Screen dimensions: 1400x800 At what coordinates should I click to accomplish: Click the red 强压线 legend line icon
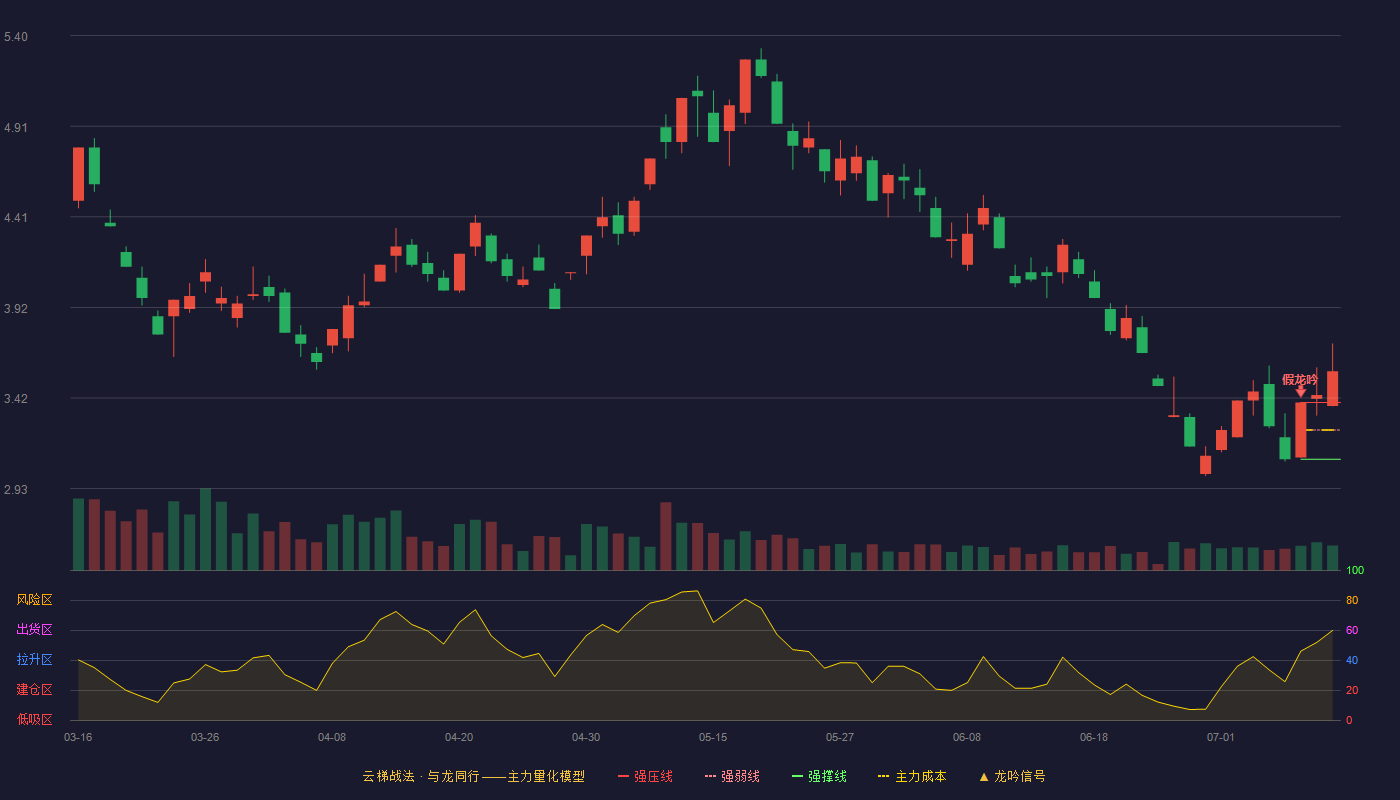click(x=623, y=776)
